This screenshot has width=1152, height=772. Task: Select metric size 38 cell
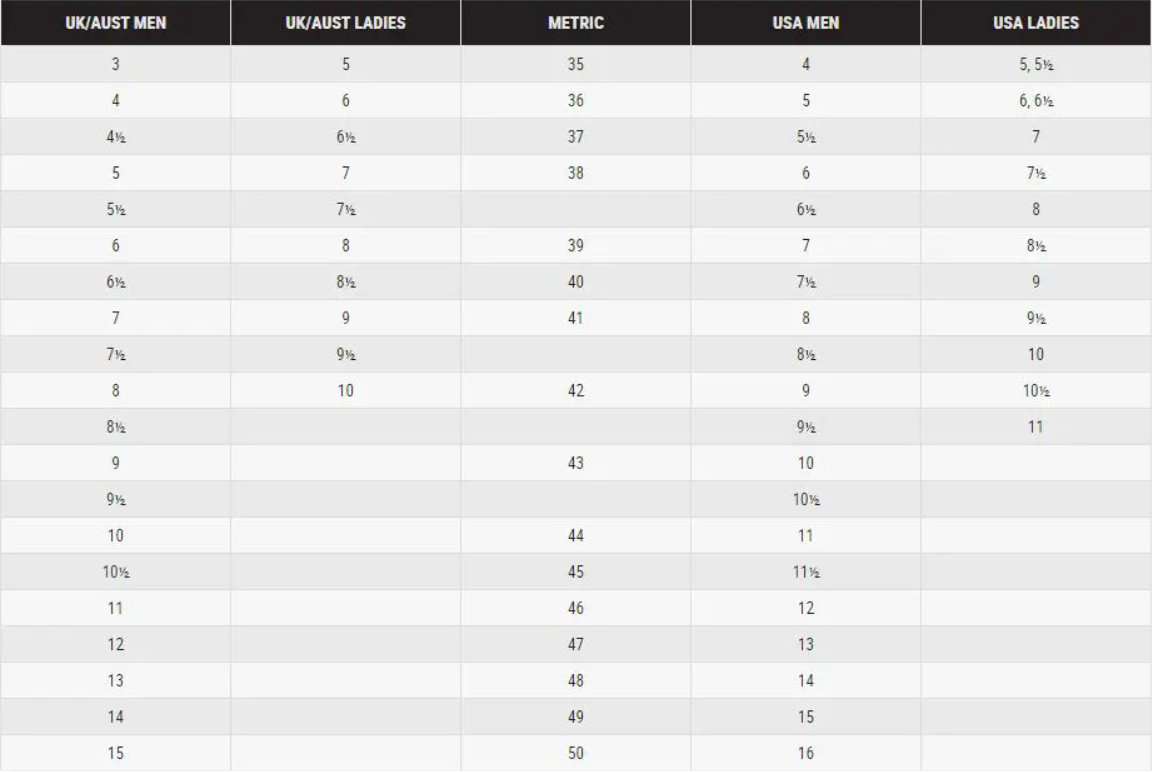pyautogui.click(x=575, y=173)
